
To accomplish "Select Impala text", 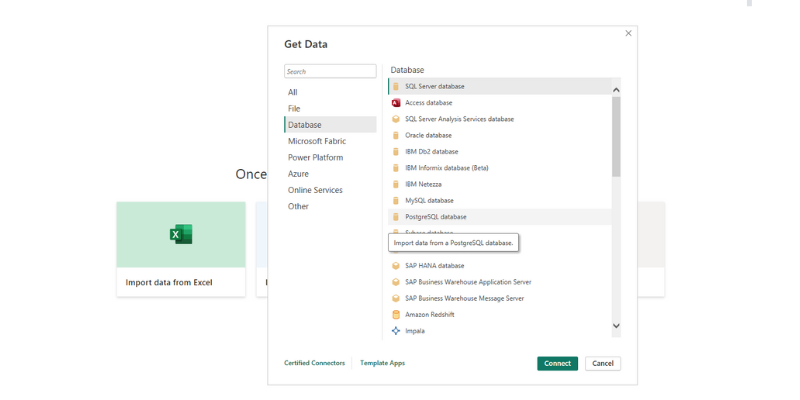I will [x=415, y=331].
